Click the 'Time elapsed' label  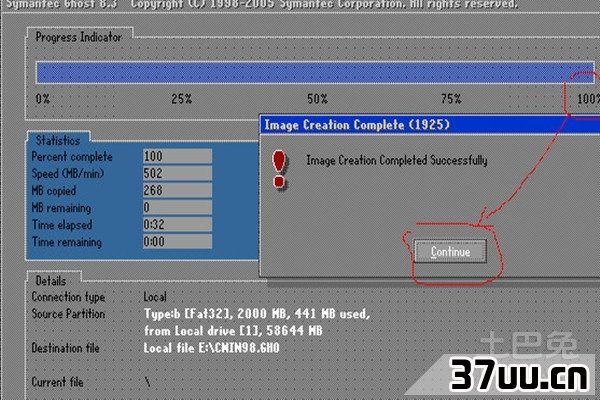click(62, 225)
